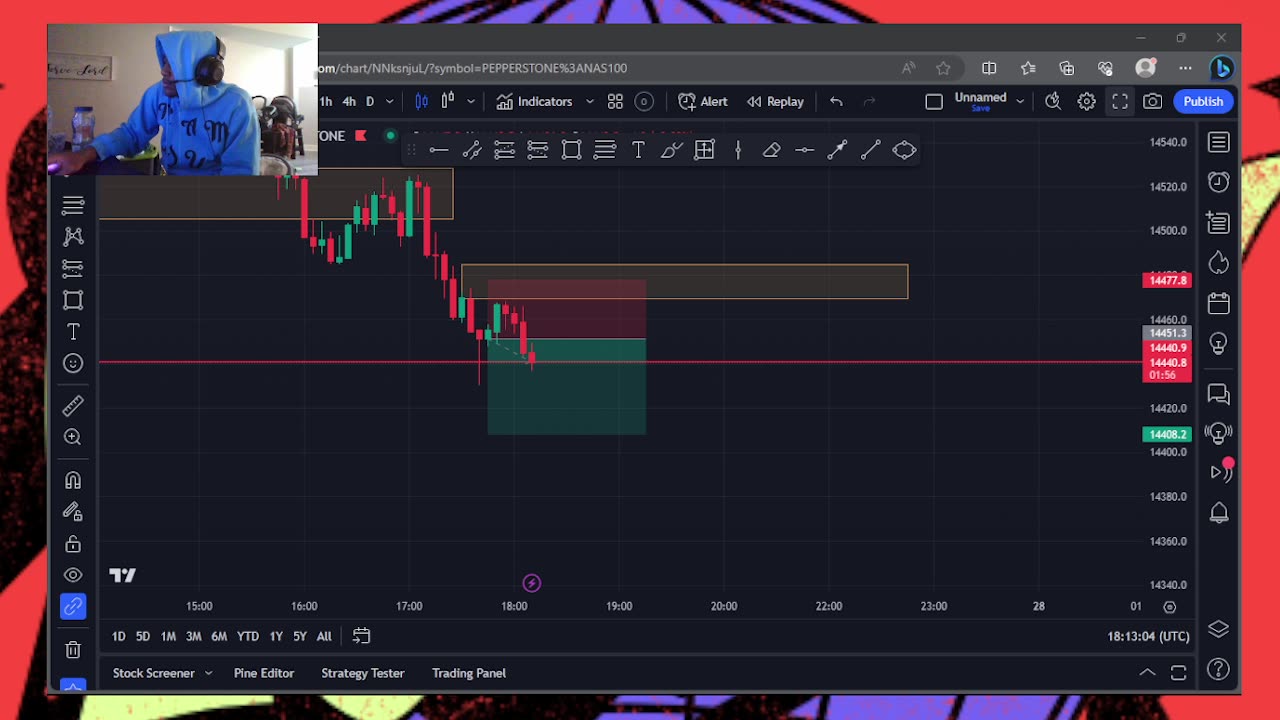Open the object tree layers icon
1280x720 pixels.
click(1218, 629)
